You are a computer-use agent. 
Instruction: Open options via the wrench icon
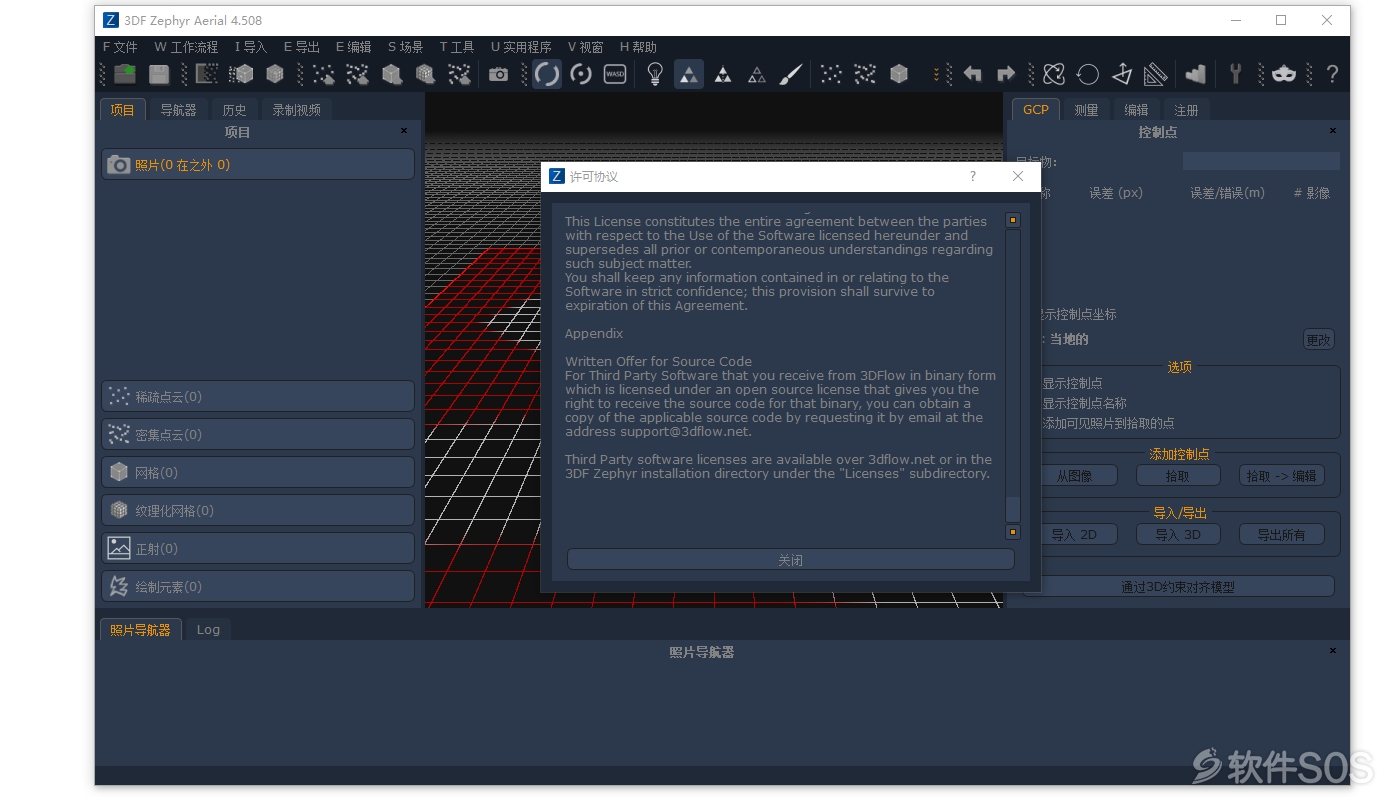point(1236,74)
